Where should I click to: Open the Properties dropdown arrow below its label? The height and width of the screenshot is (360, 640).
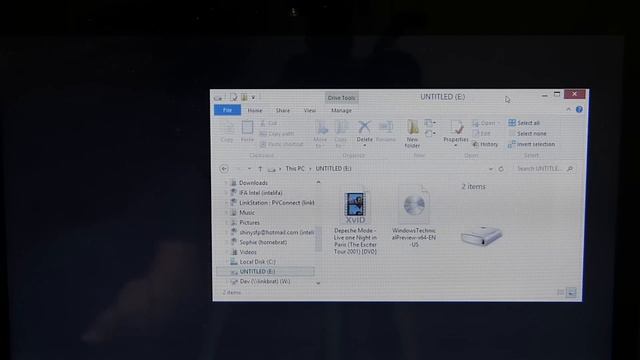[x=456, y=146]
